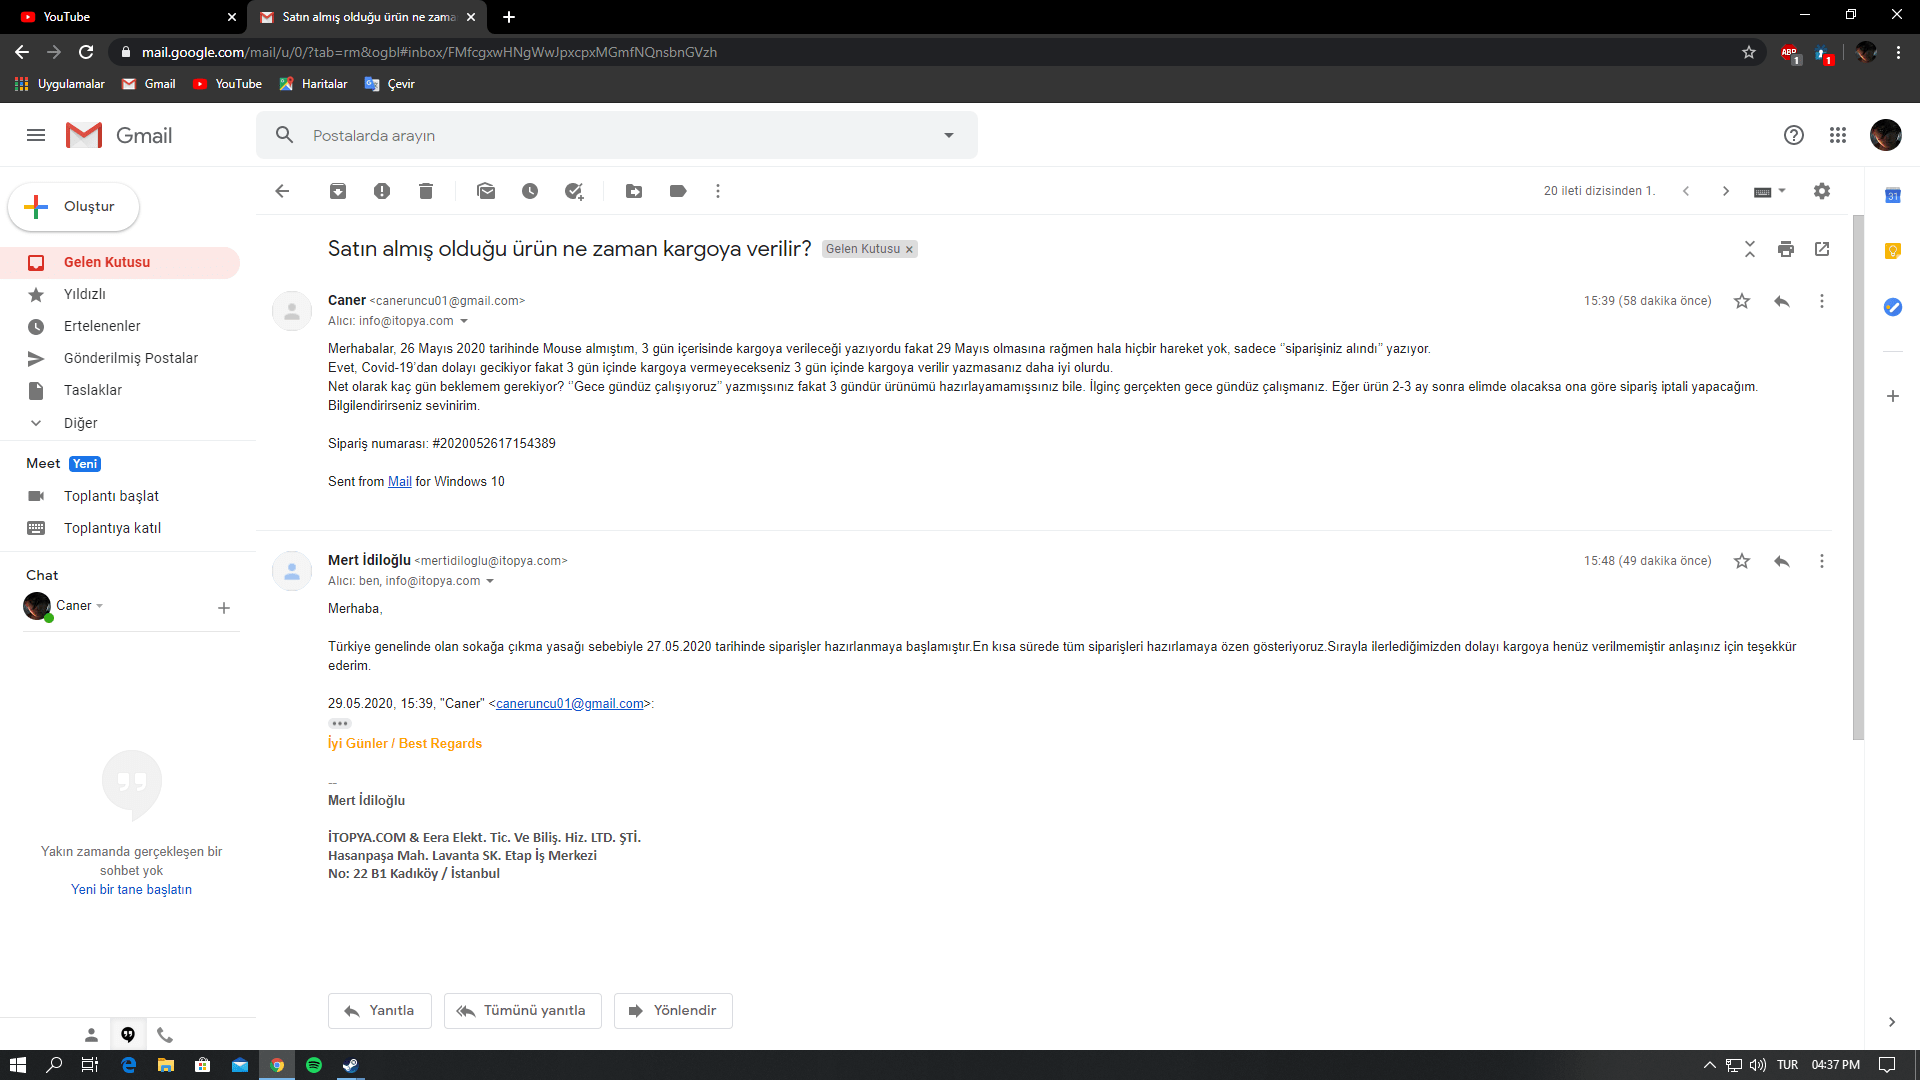Star Caner's message
This screenshot has width=1920, height=1080.
point(1742,301)
